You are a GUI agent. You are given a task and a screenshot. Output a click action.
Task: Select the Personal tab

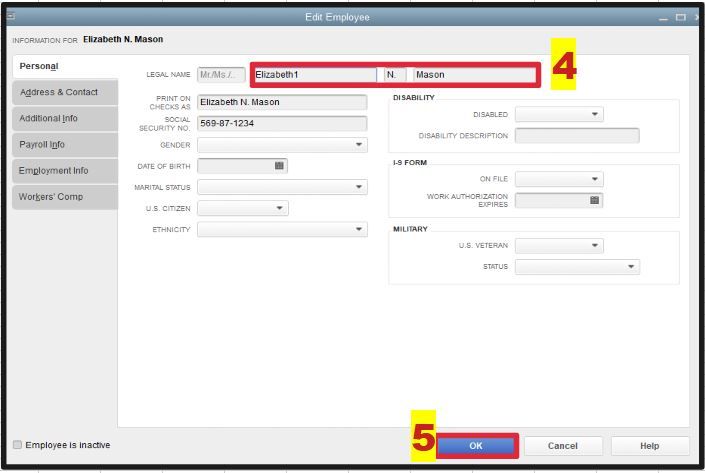pyautogui.click(x=65, y=67)
